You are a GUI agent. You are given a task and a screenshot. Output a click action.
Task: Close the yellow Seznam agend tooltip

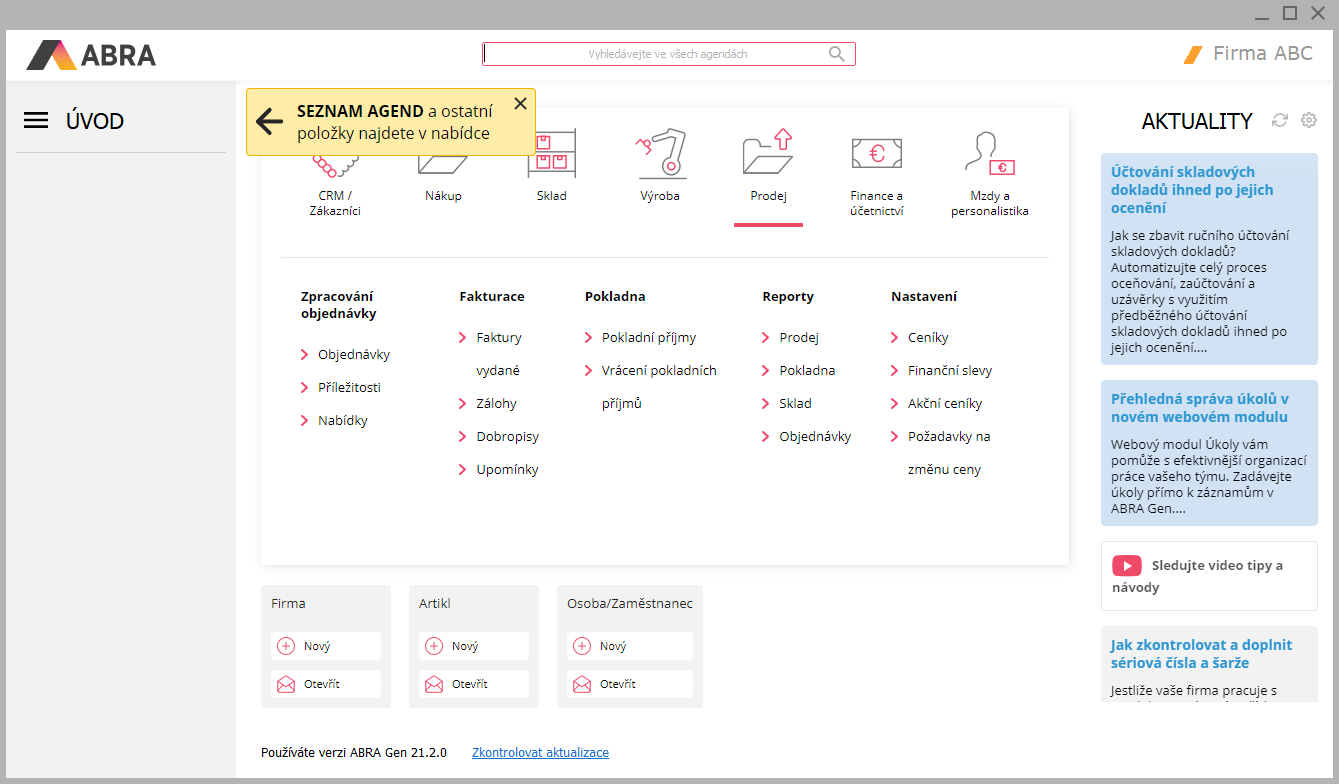520,103
